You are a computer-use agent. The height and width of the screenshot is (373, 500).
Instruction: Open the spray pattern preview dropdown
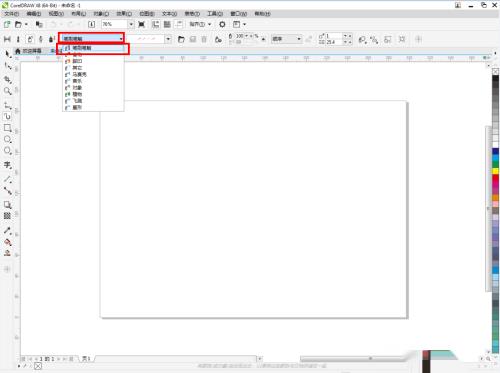pyautogui.click(x=168, y=39)
